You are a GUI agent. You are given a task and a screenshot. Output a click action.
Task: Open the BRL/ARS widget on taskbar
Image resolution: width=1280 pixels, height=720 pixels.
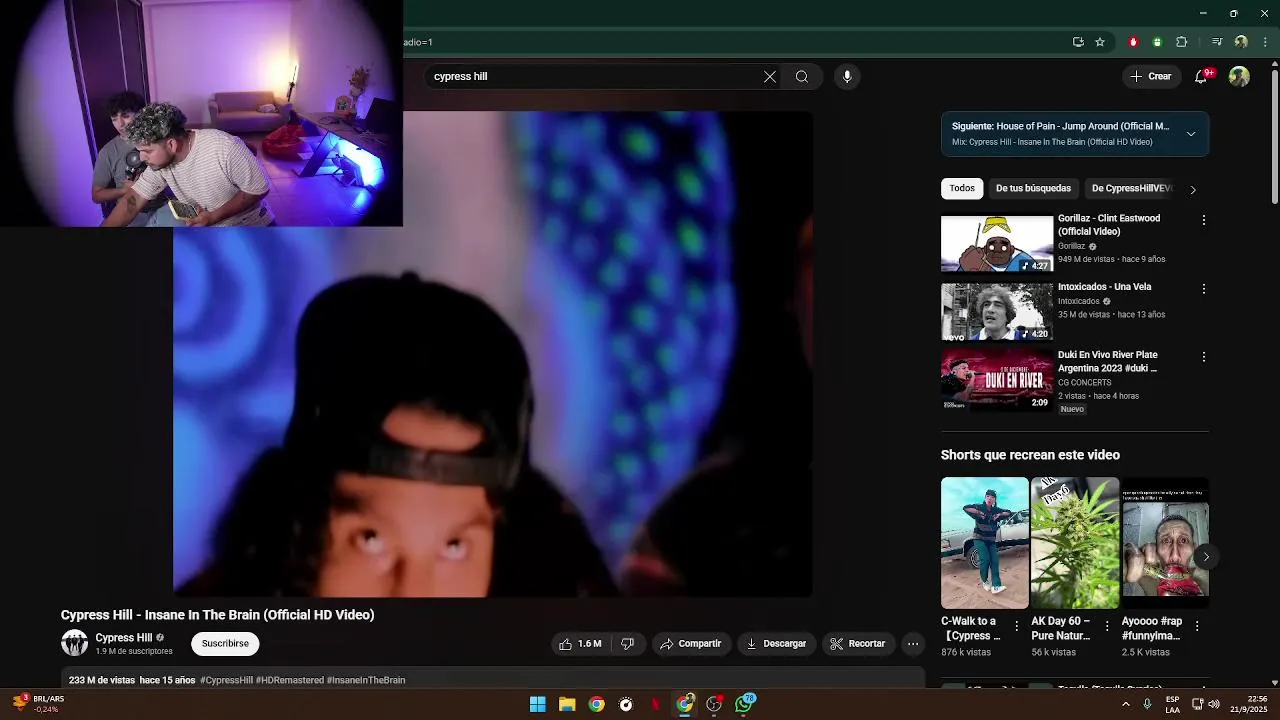click(x=38, y=704)
